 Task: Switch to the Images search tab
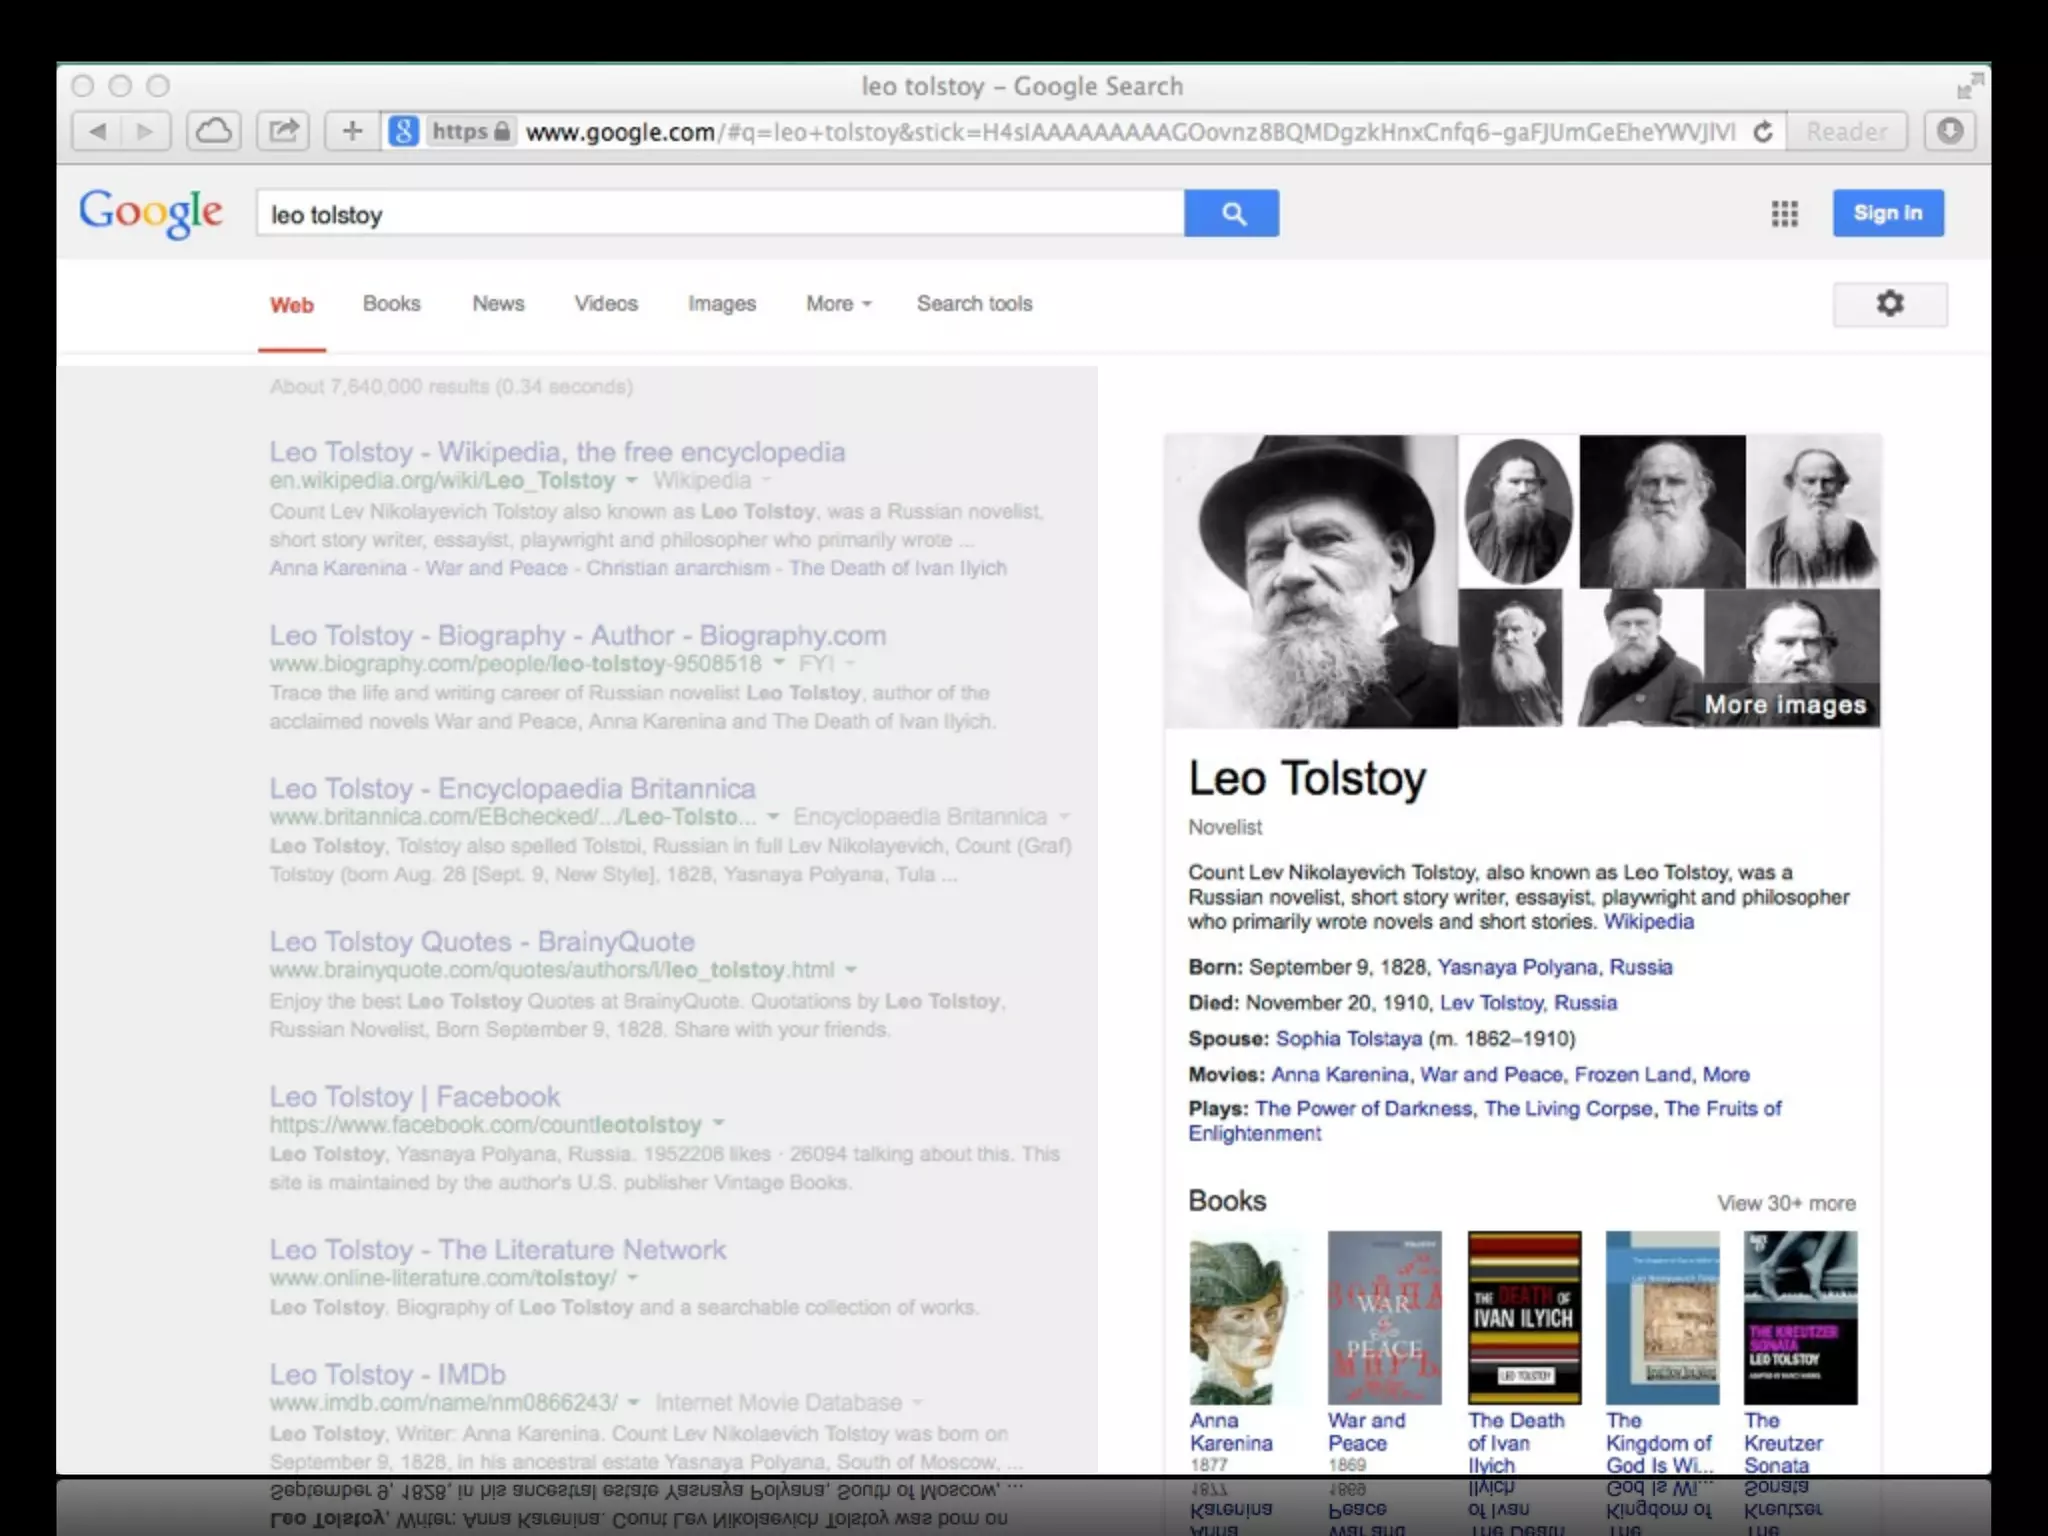coord(721,304)
